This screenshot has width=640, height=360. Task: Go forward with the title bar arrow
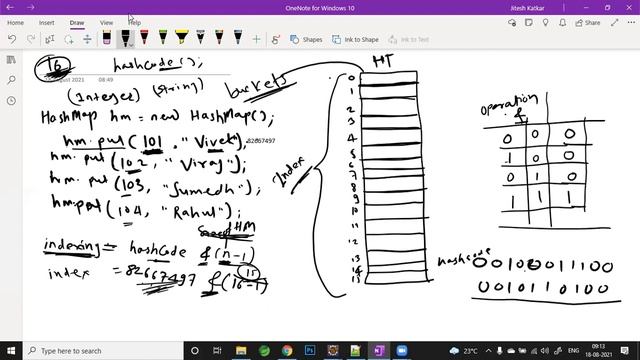point(31,7)
